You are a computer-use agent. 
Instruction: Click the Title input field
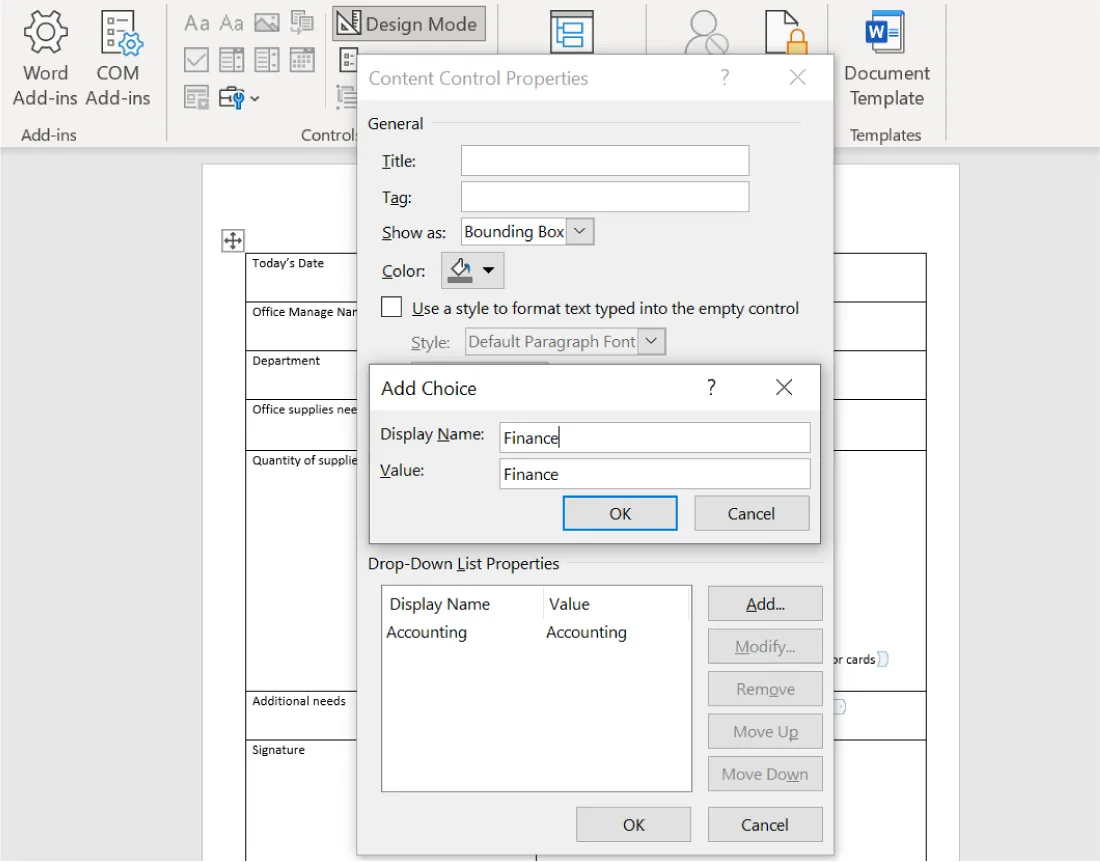[x=604, y=160]
